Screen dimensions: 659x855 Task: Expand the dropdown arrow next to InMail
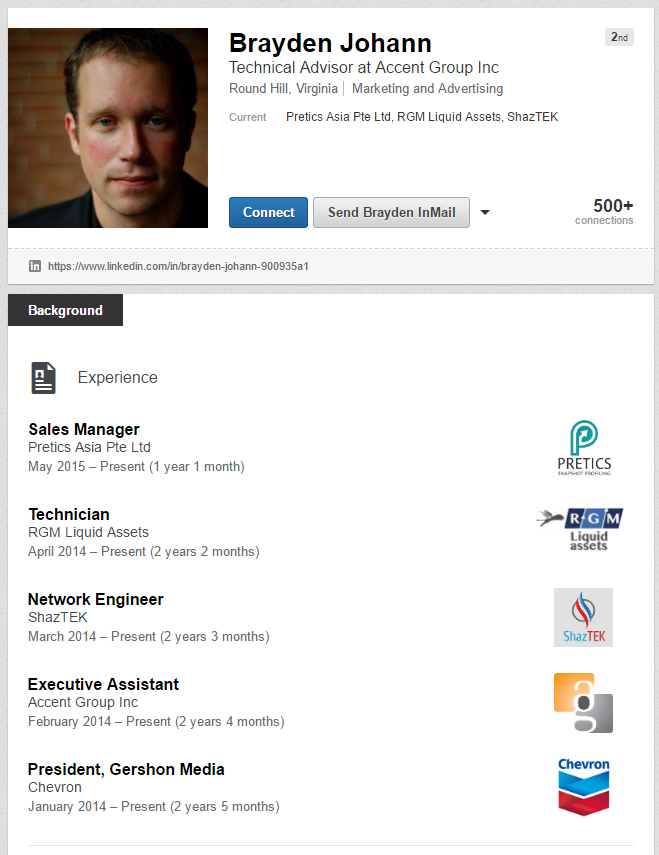tap(485, 212)
